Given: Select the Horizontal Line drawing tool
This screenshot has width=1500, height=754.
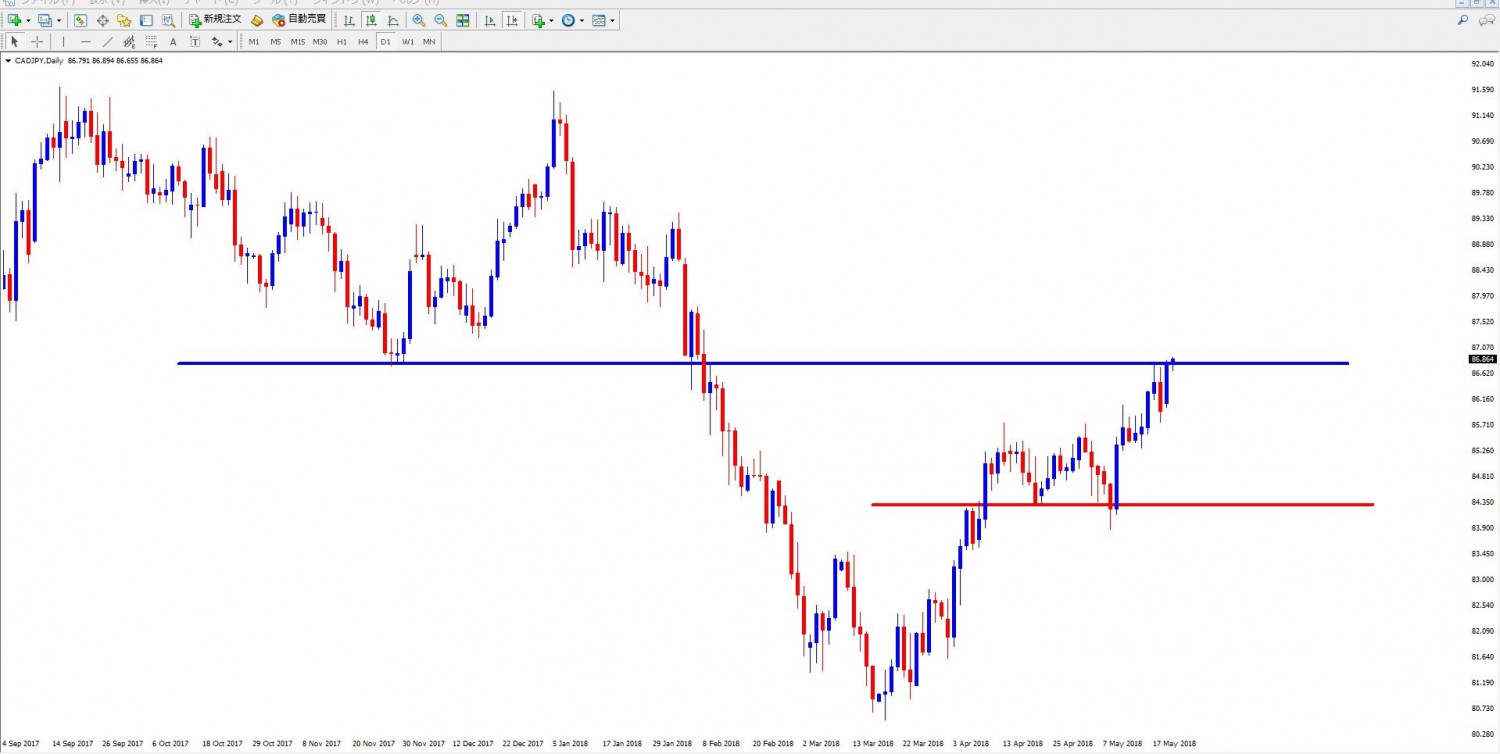Looking at the screenshot, I should tap(86, 41).
